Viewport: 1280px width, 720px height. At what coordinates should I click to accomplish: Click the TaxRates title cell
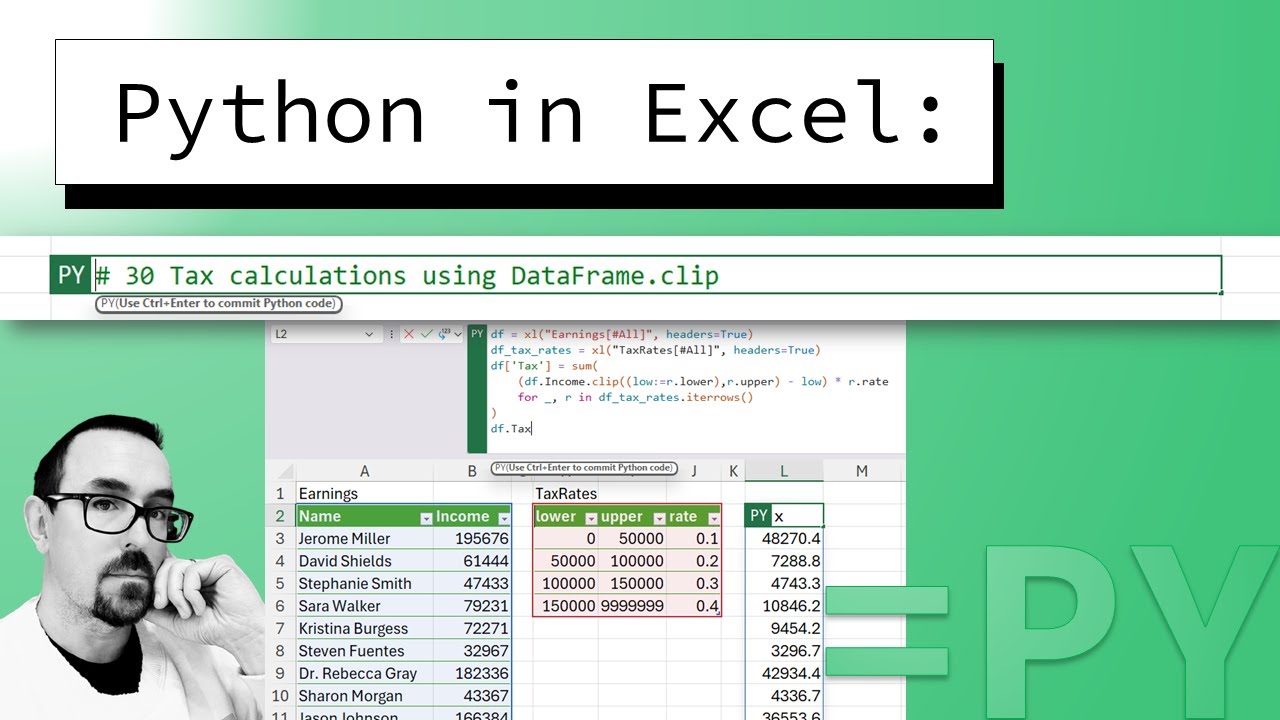tap(566, 494)
